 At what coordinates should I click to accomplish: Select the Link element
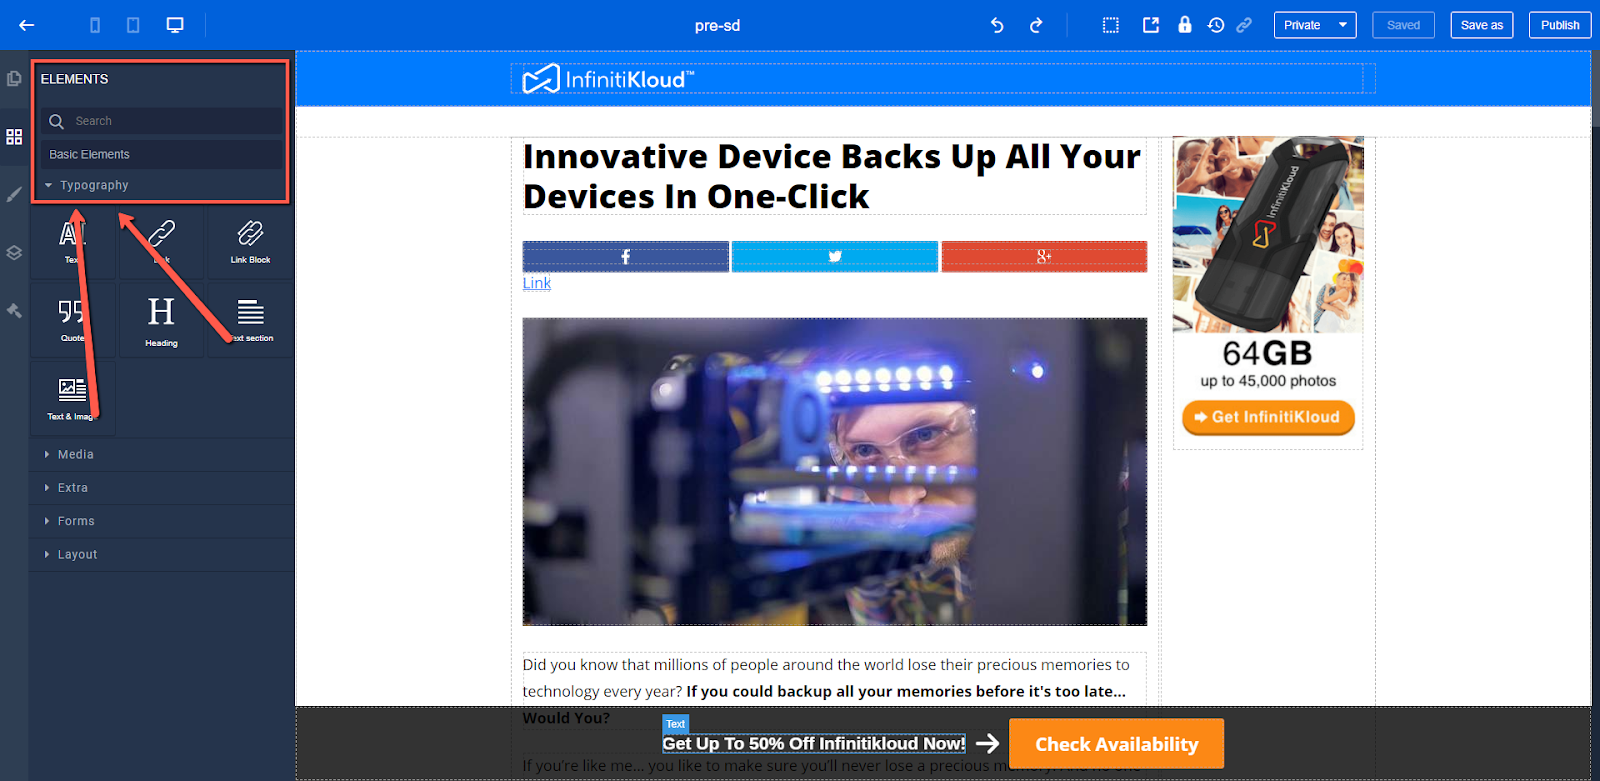(161, 242)
